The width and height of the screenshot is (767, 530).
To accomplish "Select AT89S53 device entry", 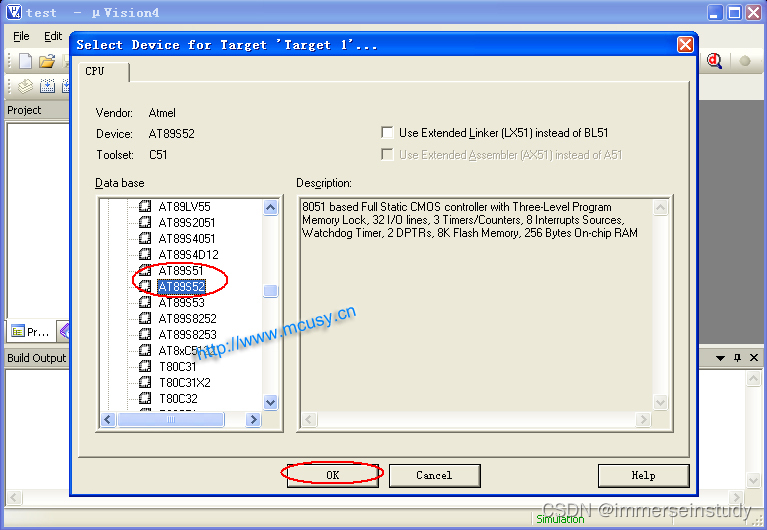I will (181, 302).
